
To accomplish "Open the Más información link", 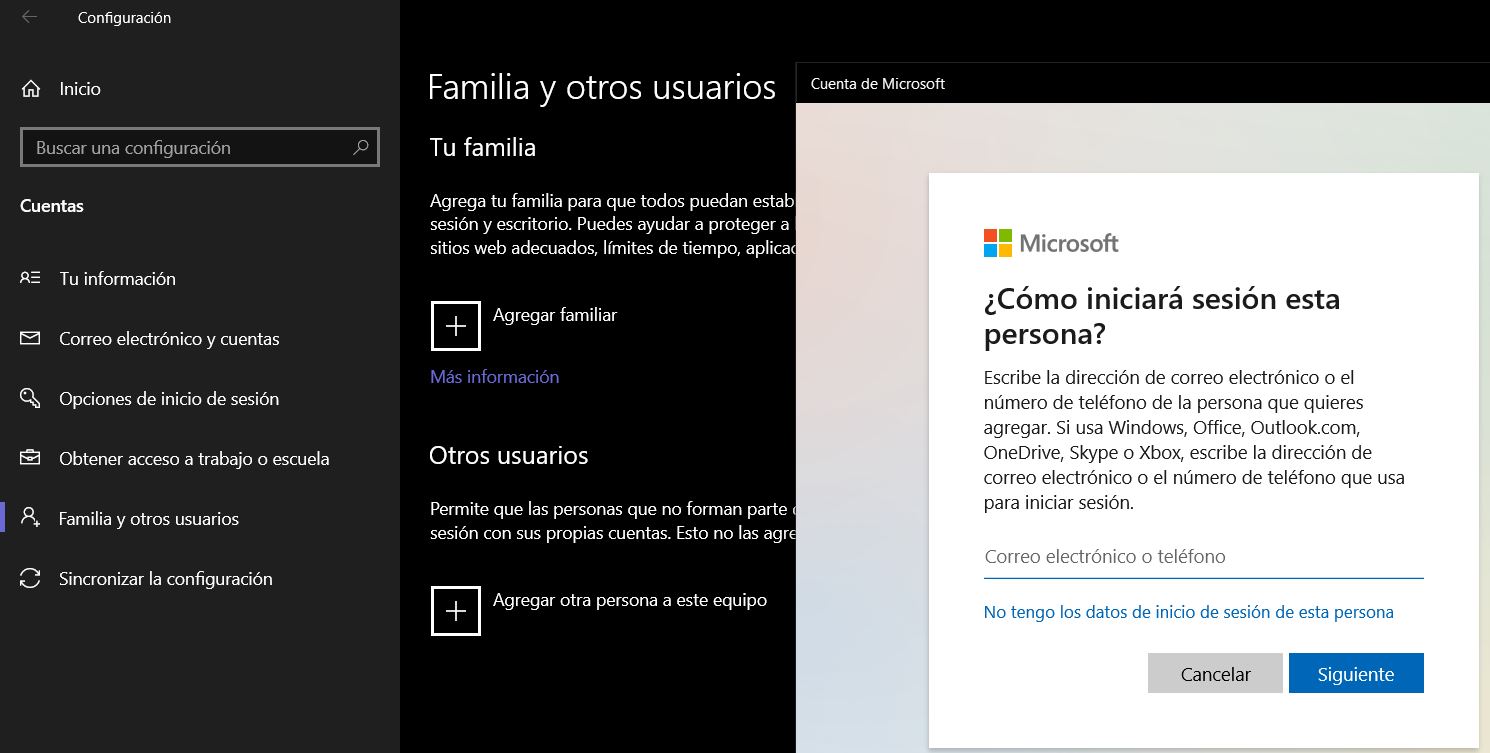I will (494, 377).
